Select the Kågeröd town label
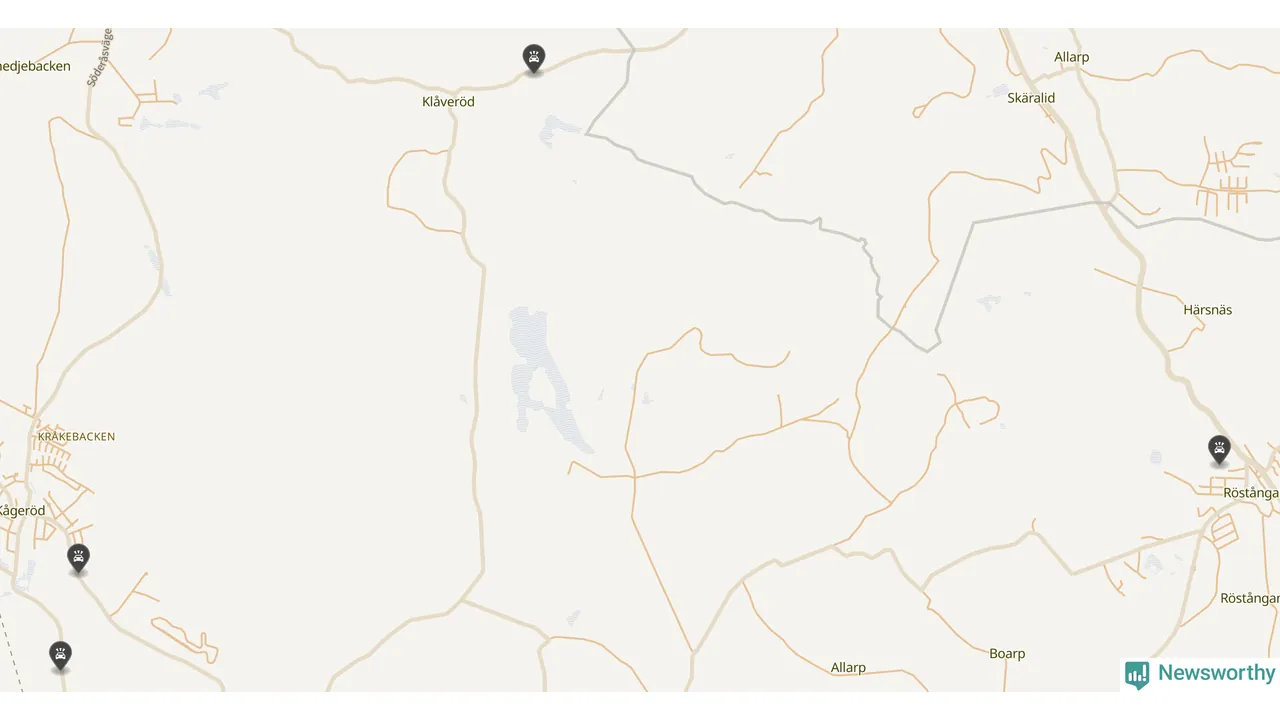 22,511
